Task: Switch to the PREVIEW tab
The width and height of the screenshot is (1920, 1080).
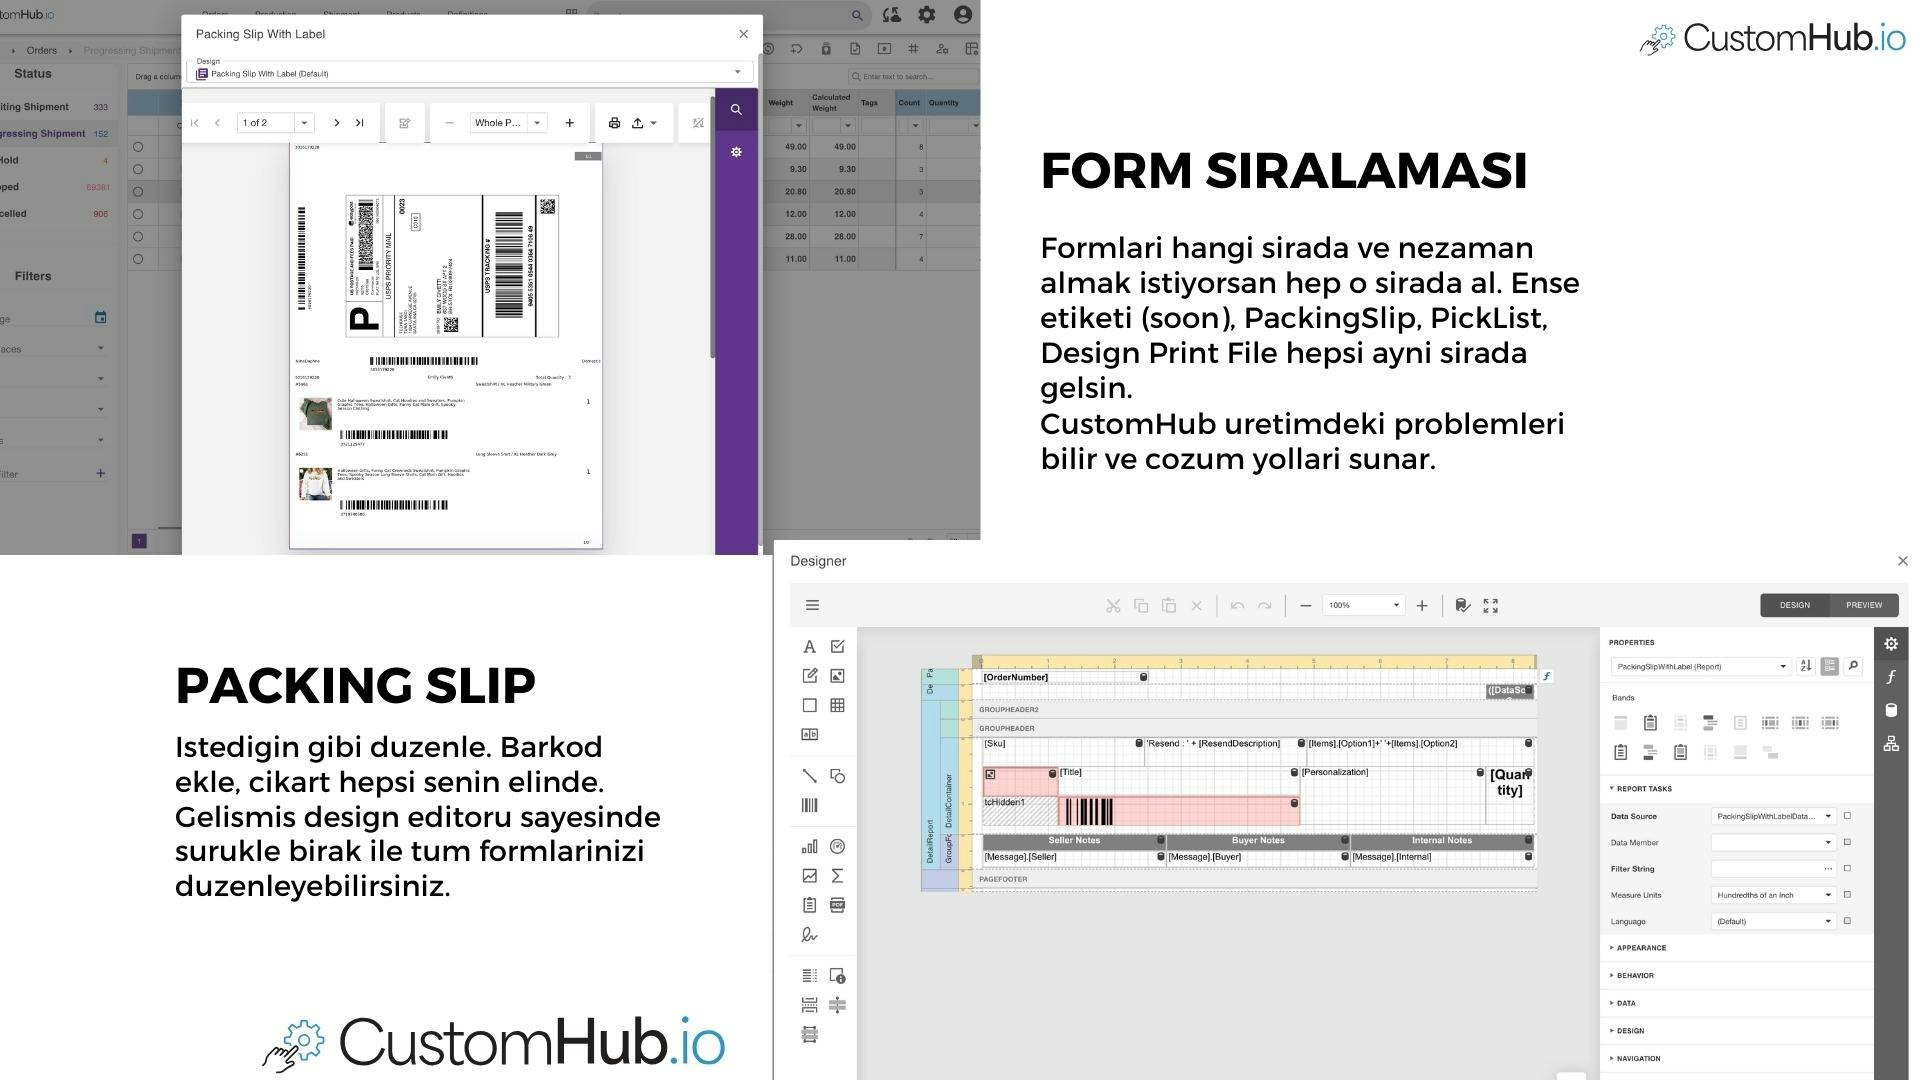Action: coord(1863,605)
